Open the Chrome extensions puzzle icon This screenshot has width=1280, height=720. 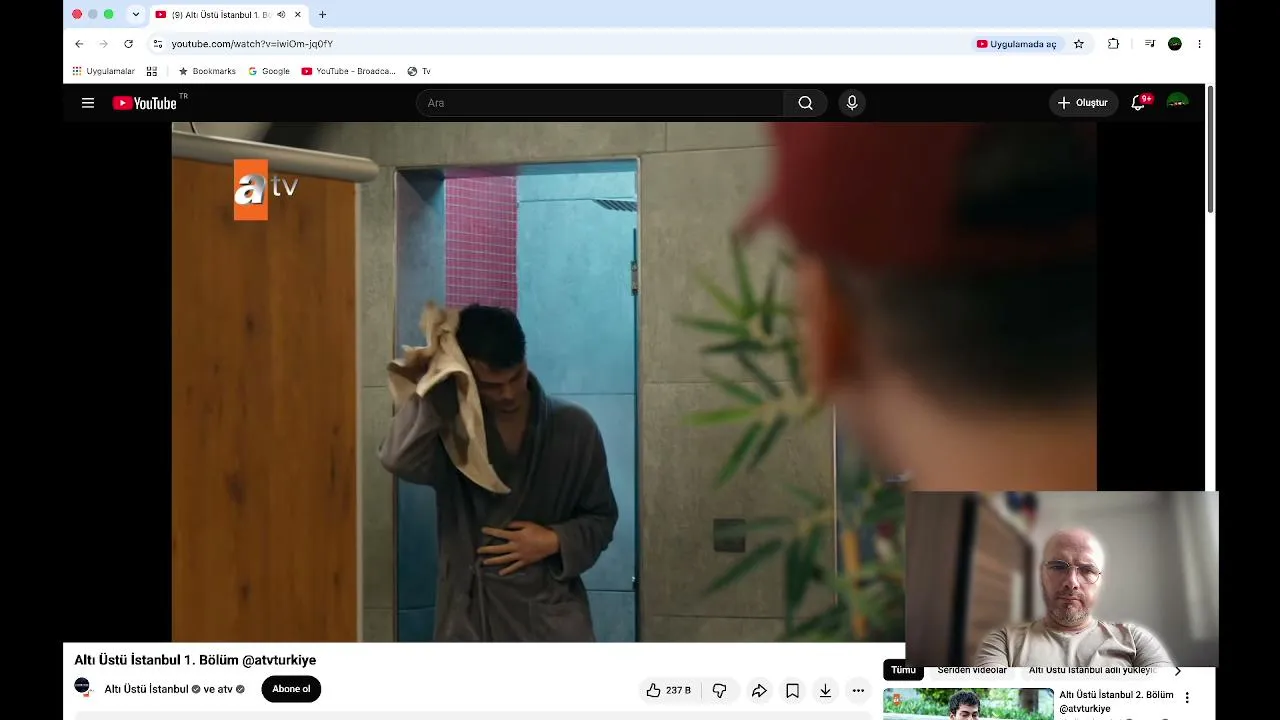point(1113,44)
